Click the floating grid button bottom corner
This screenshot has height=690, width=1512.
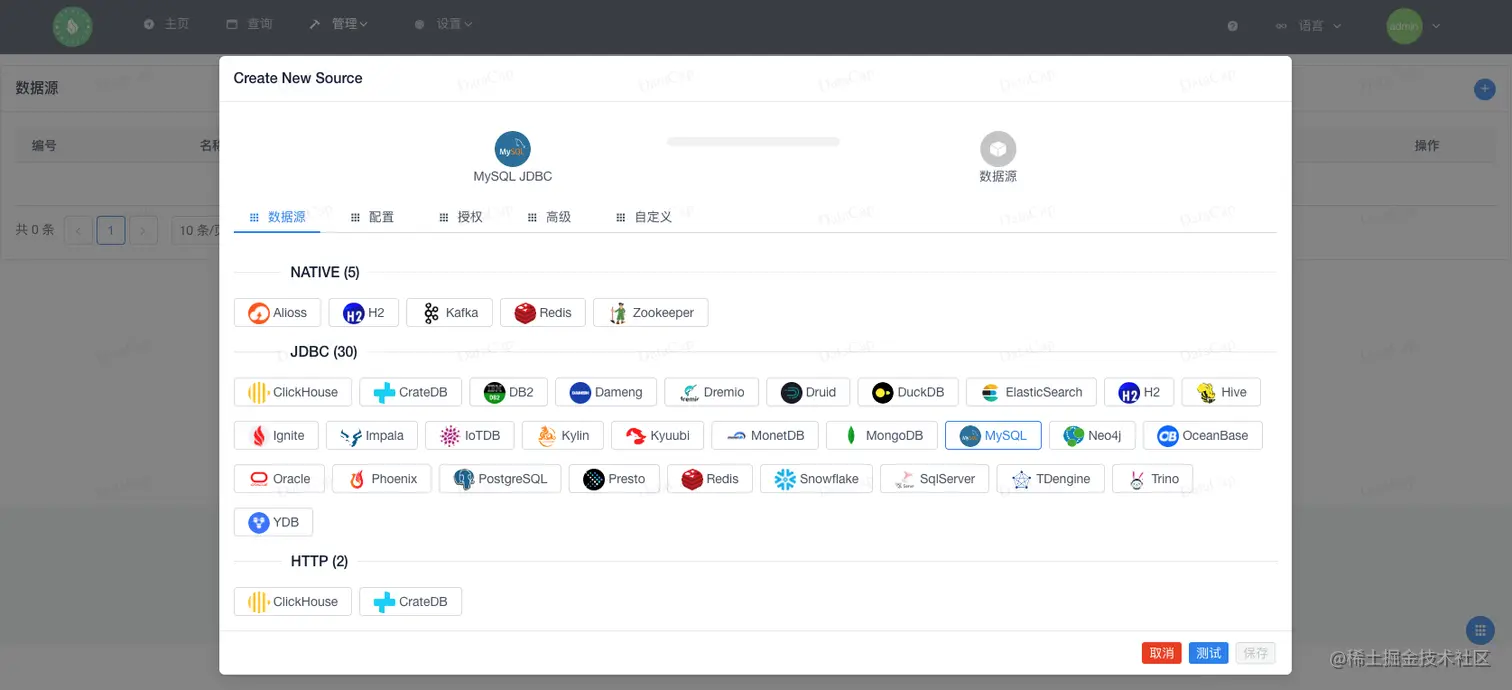(1480, 630)
